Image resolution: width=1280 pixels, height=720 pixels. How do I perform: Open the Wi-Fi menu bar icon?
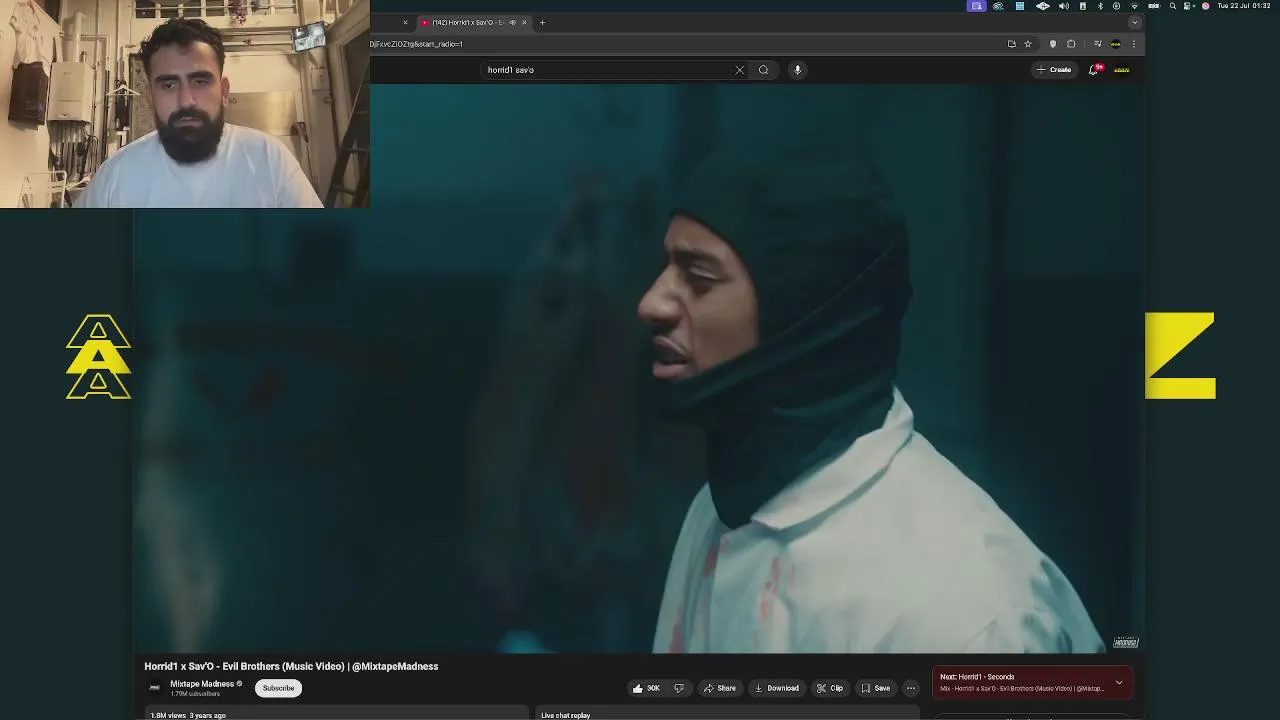point(1134,6)
